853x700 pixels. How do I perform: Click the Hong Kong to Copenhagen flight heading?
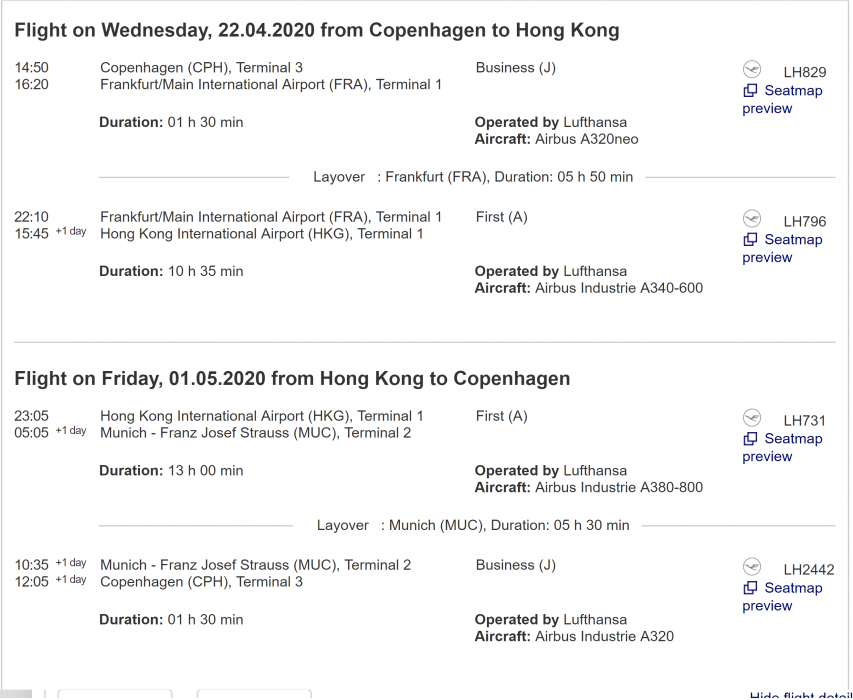point(292,378)
